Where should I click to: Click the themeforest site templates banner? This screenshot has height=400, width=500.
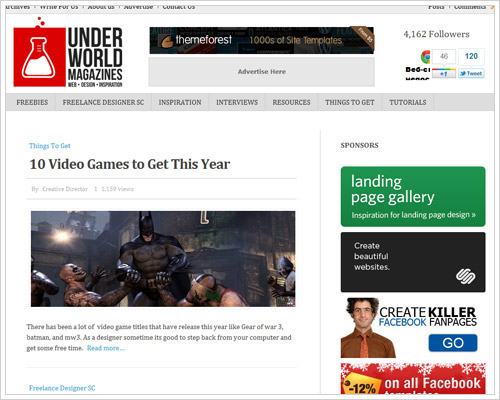(x=262, y=40)
